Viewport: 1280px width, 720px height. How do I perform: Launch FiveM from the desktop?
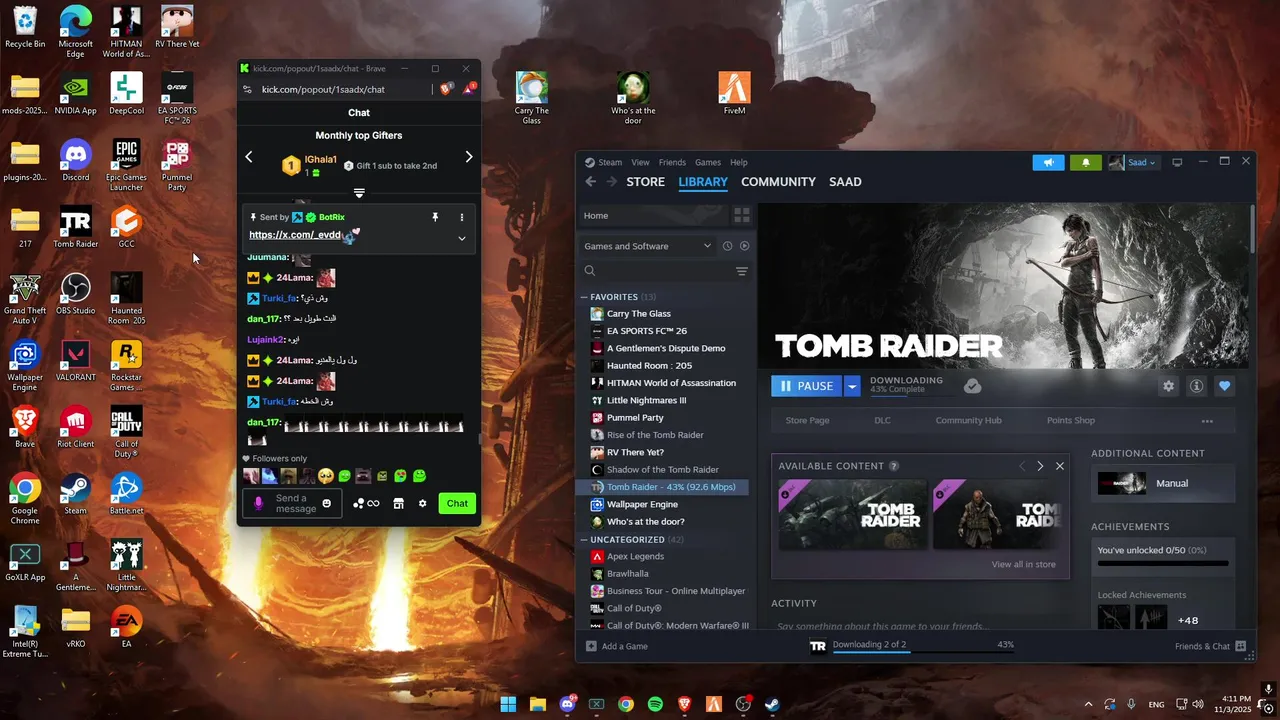coord(735,93)
